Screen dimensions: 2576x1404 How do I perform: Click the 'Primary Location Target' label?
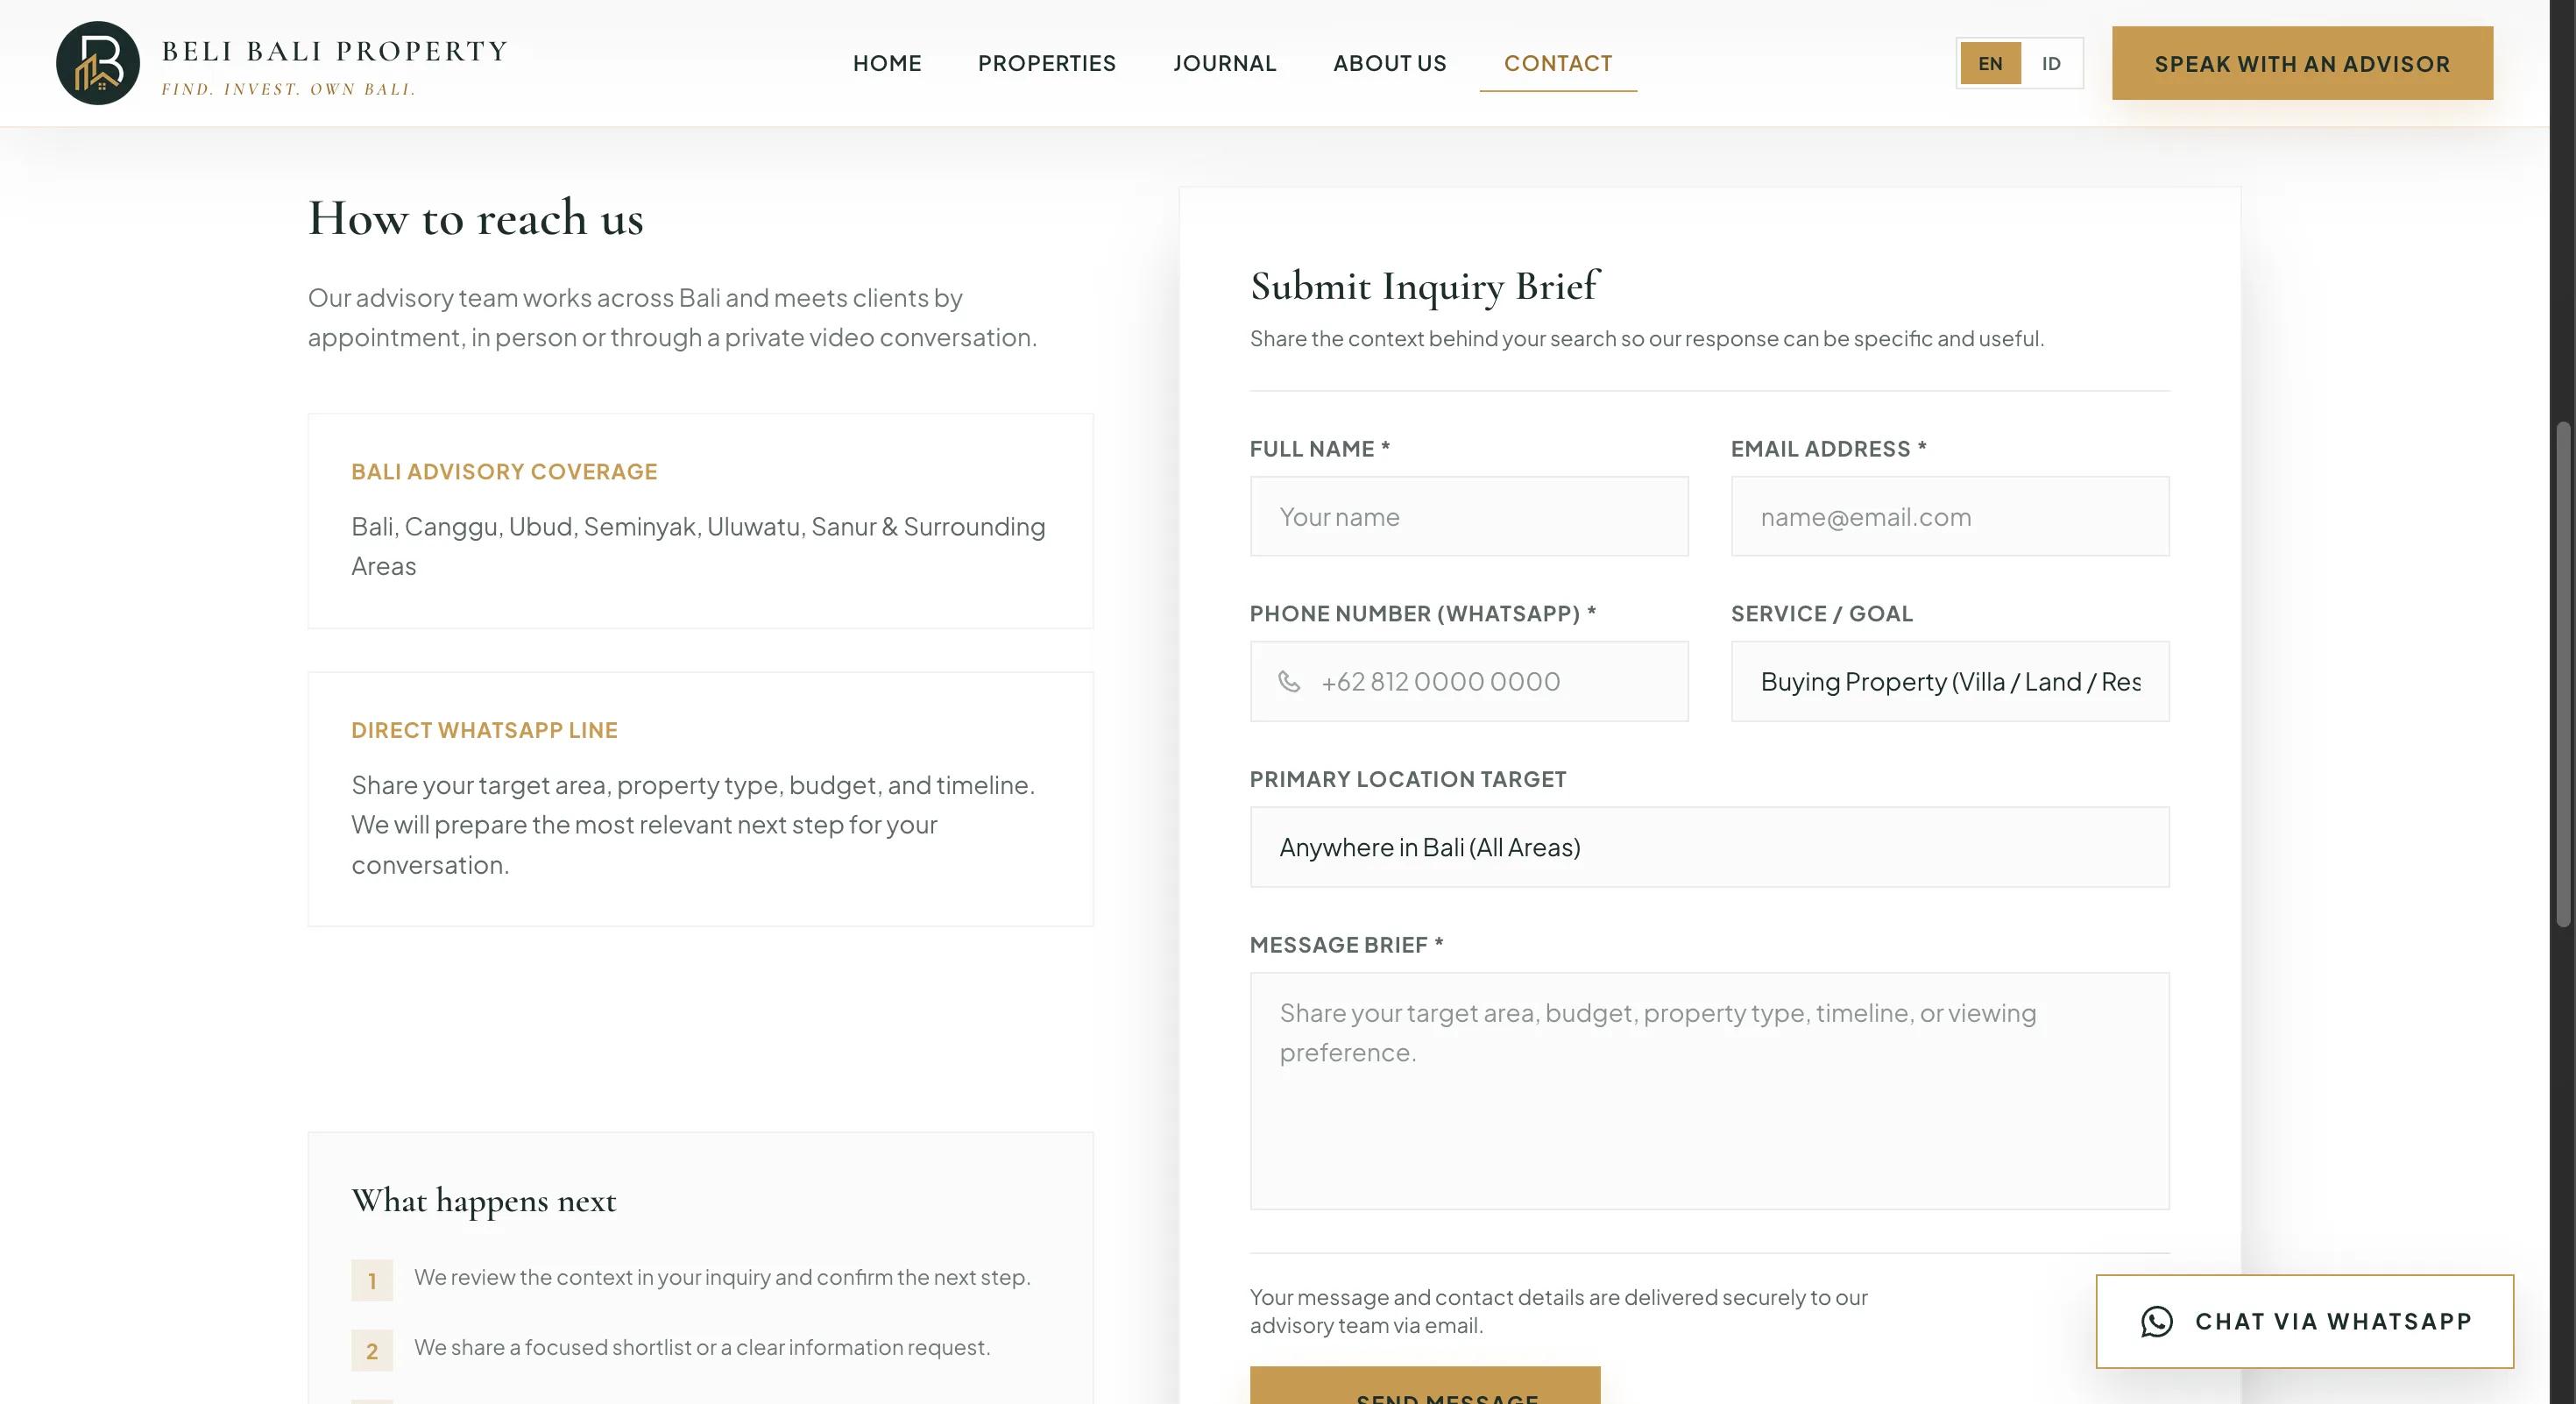[1408, 779]
